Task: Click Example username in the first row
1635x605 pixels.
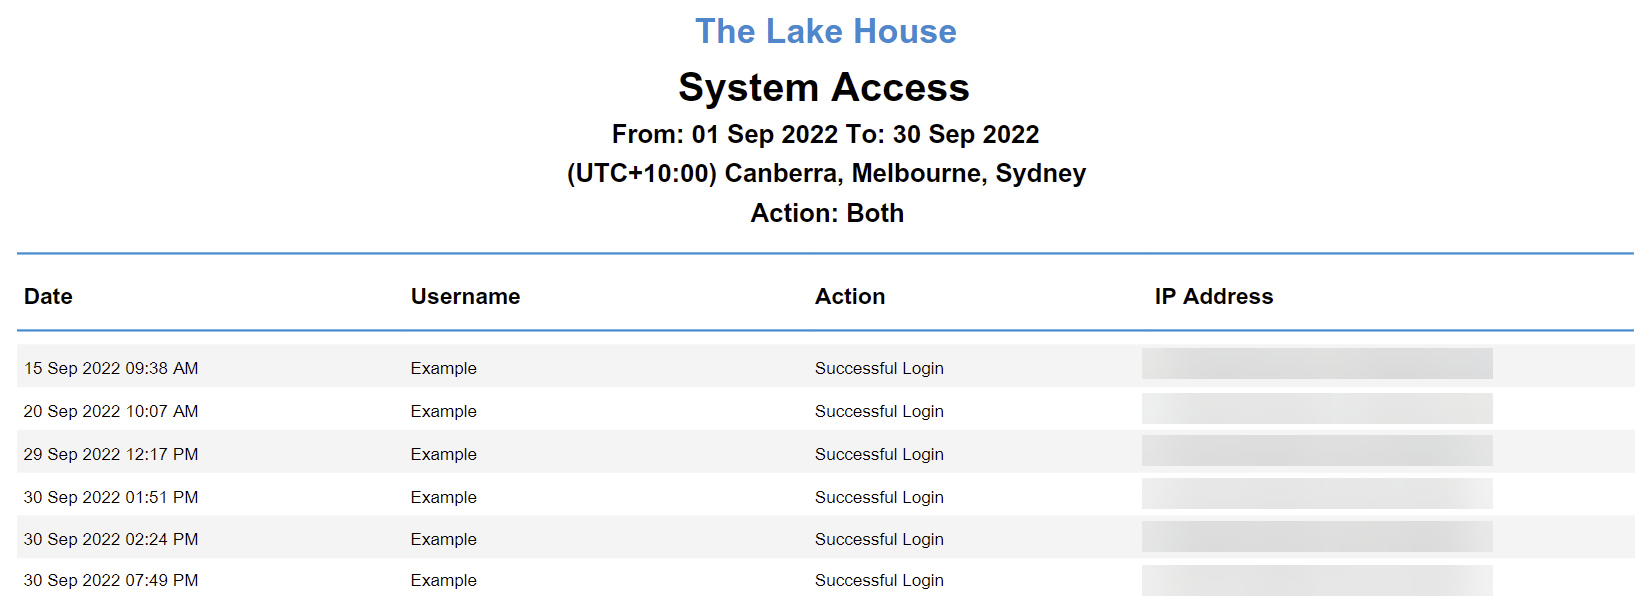Action: 443,368
